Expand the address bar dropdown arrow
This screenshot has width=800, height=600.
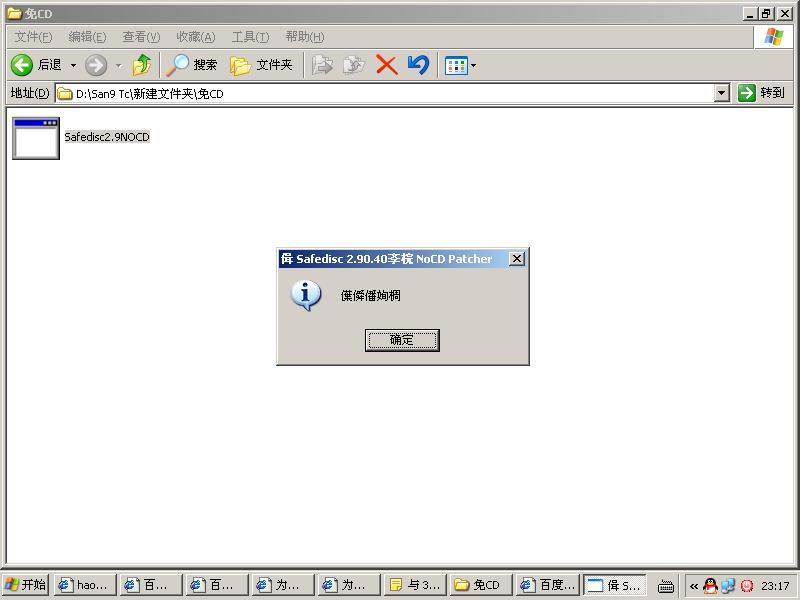pyautogui.click(x=721, y=93)
